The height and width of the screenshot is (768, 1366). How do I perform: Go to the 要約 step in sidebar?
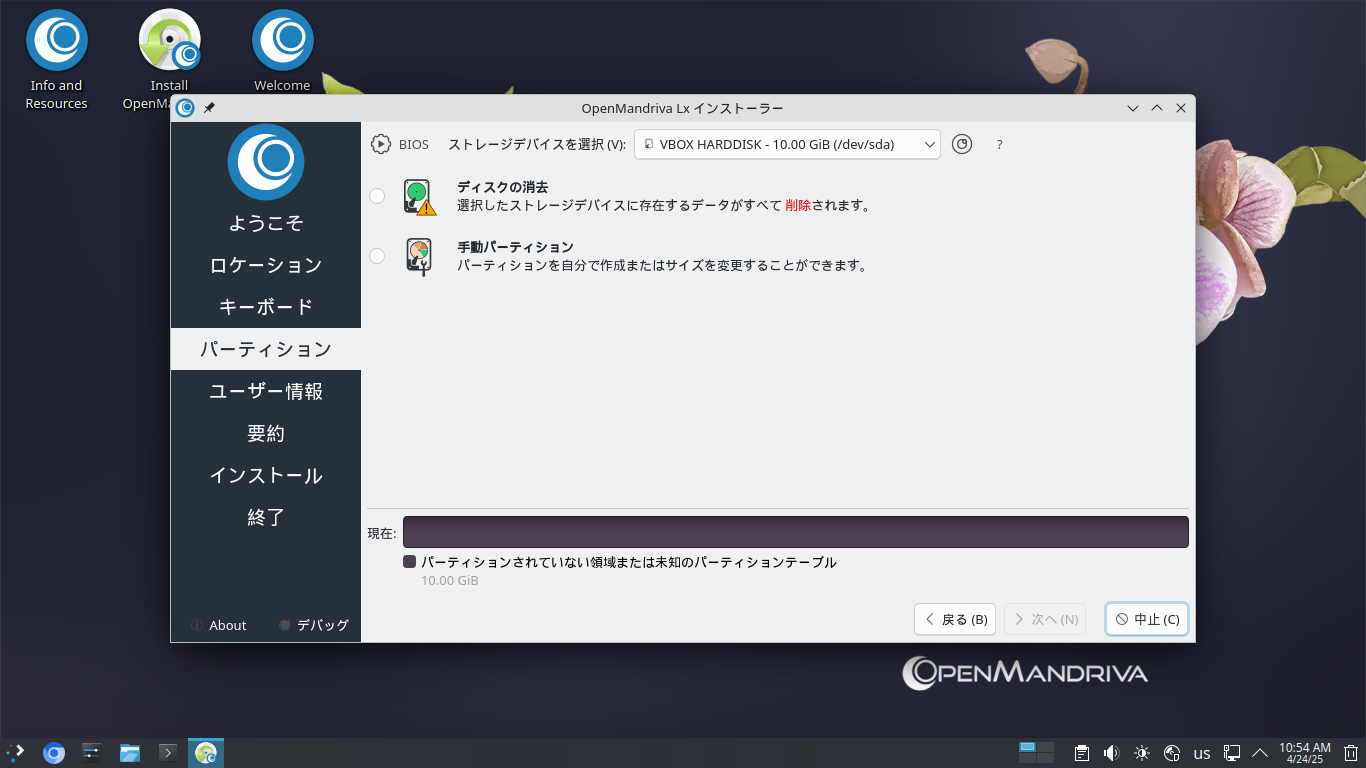coord(266,433)
